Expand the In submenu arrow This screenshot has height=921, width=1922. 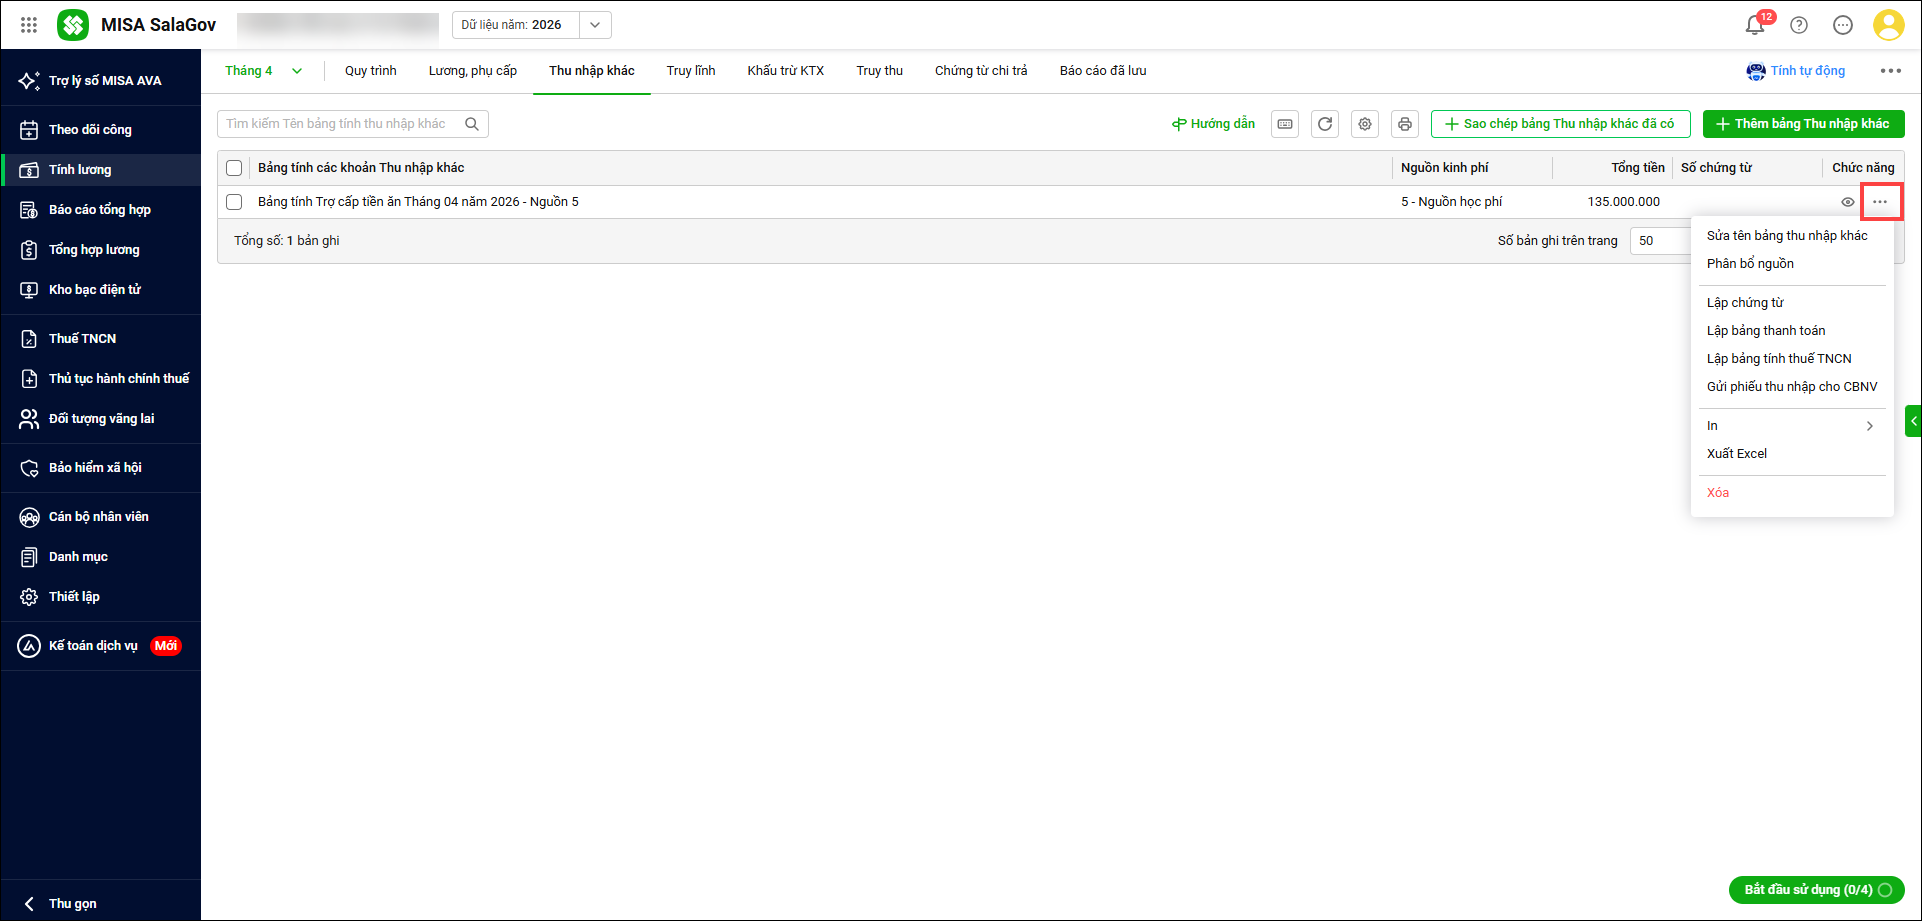pos(1869,426)
